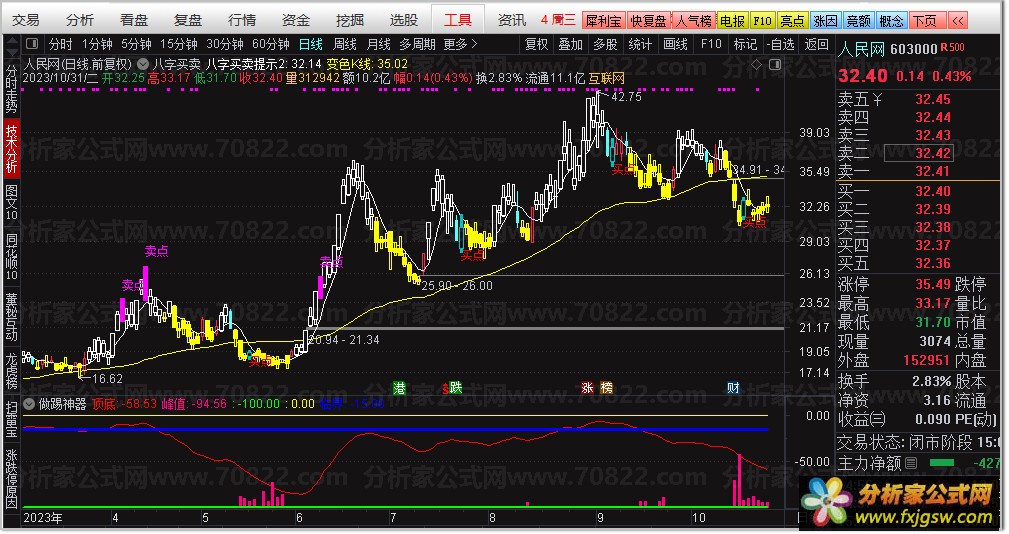Click the 概念 blue button
This screenshot has height=534, width=1009.
pyautogui.click(x=891, y=21)
